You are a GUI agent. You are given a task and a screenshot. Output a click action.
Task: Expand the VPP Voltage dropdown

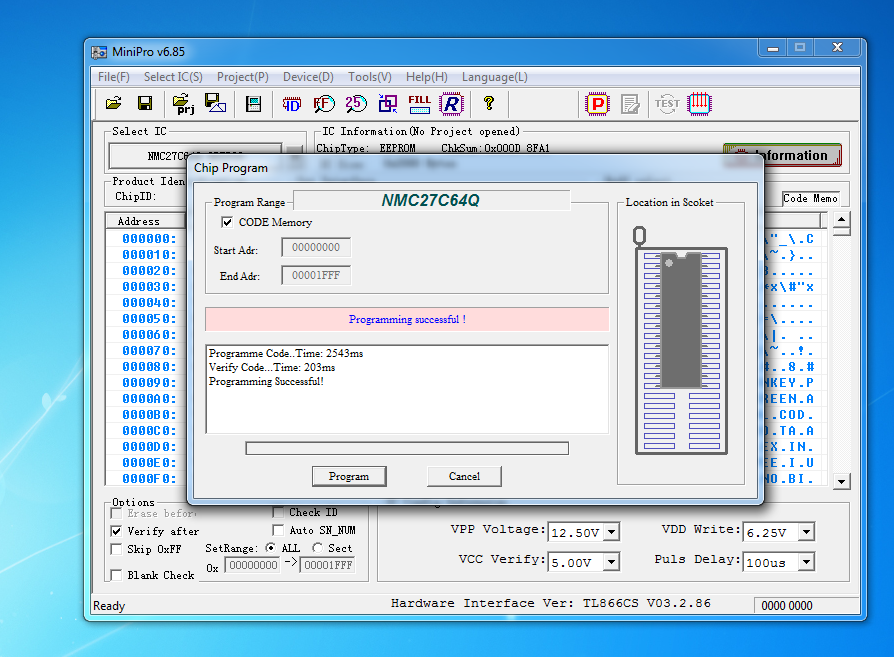611,532
